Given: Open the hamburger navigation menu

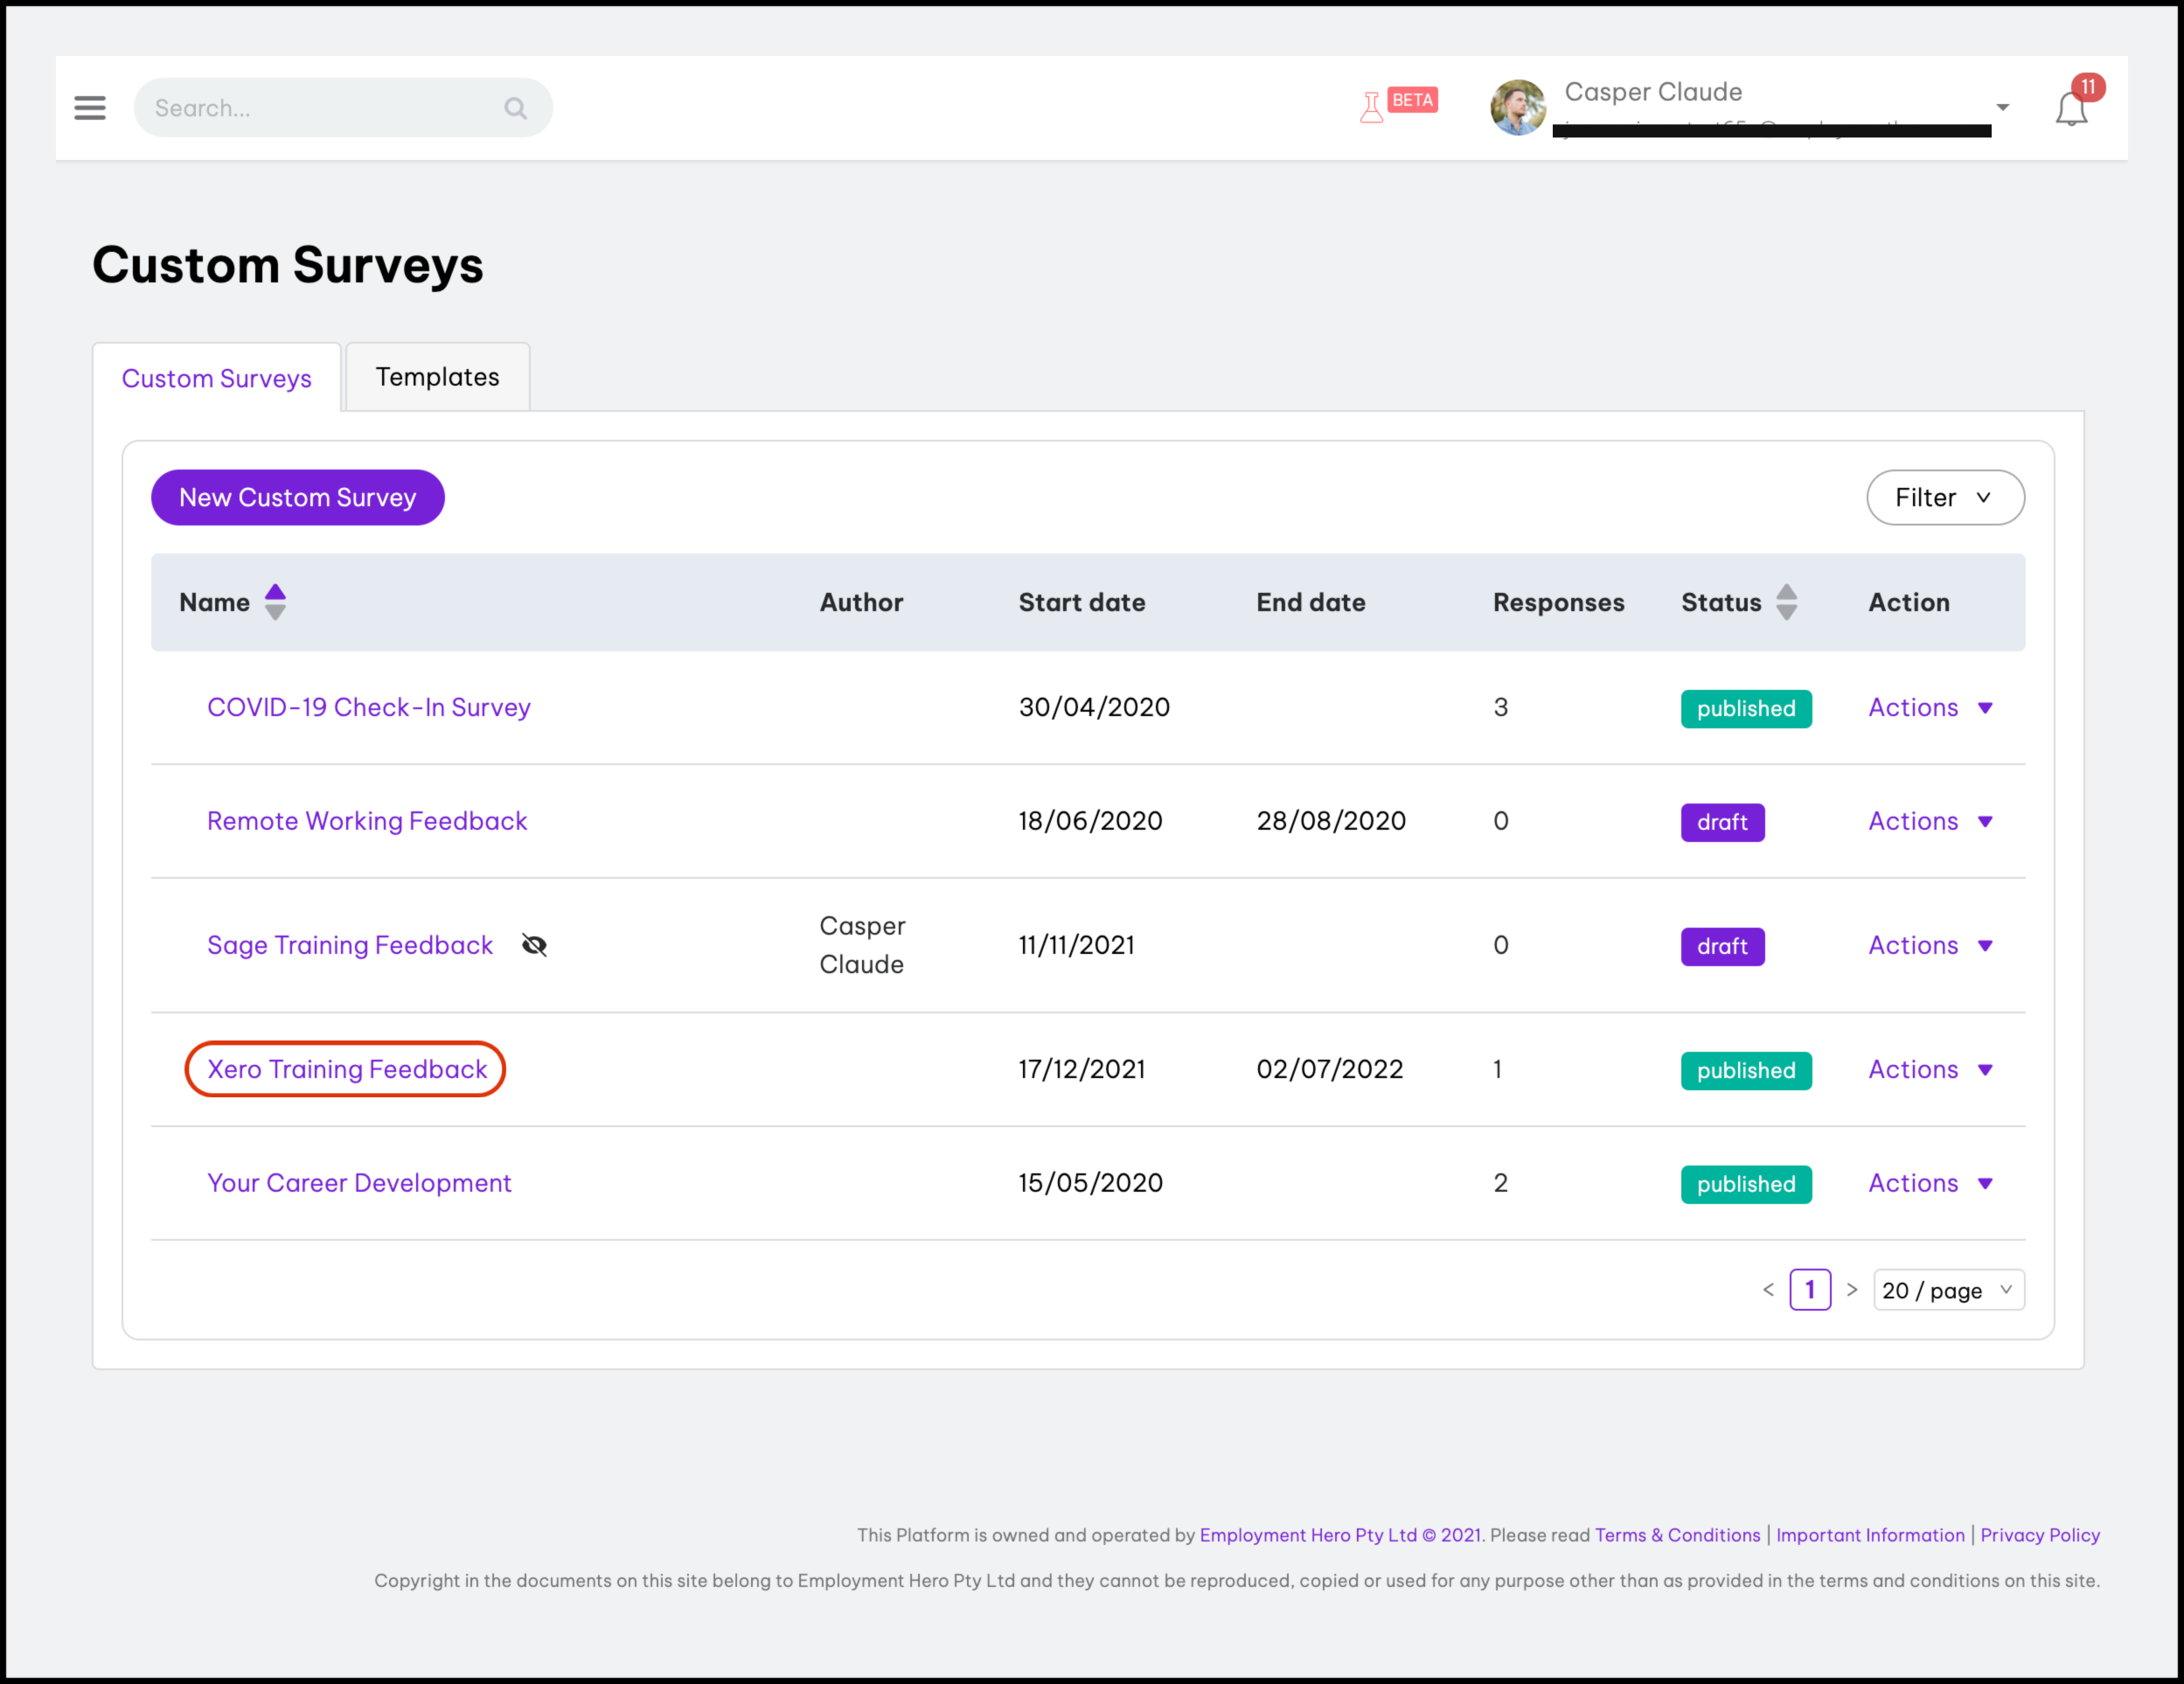Looking at the screenshot, I should click(x=90, y=108).
